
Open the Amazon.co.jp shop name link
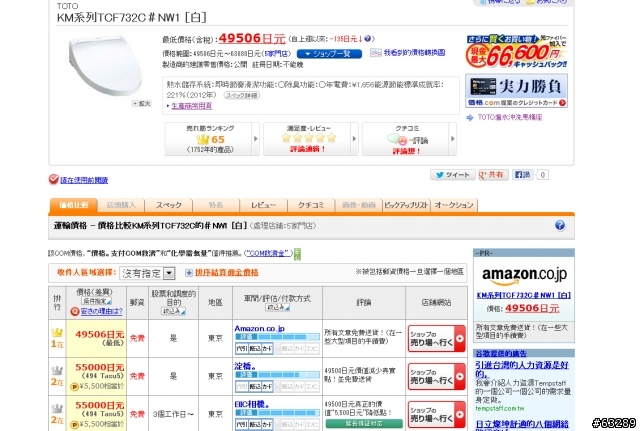click(260, 328)
